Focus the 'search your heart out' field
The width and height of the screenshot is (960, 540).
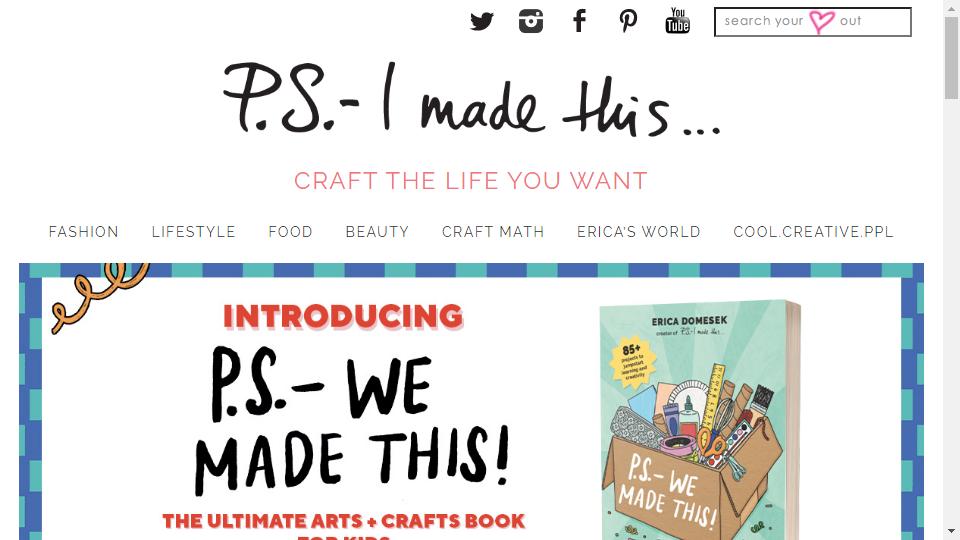click(x=812, y=22)
